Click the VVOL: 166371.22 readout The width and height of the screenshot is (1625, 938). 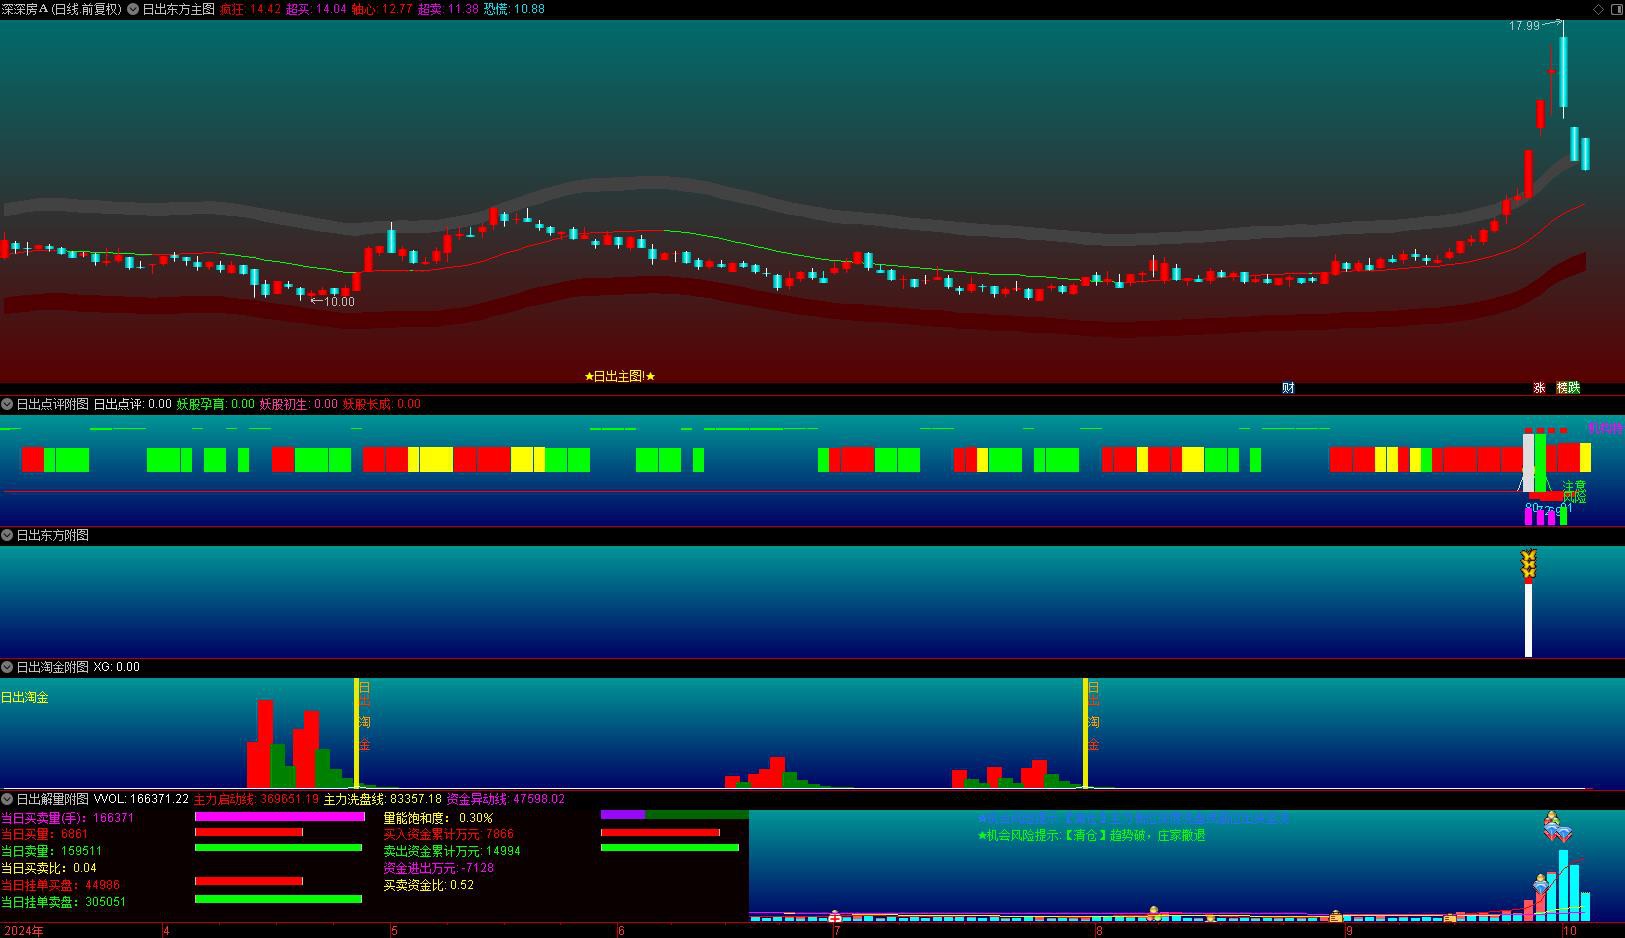click(141, 799)
